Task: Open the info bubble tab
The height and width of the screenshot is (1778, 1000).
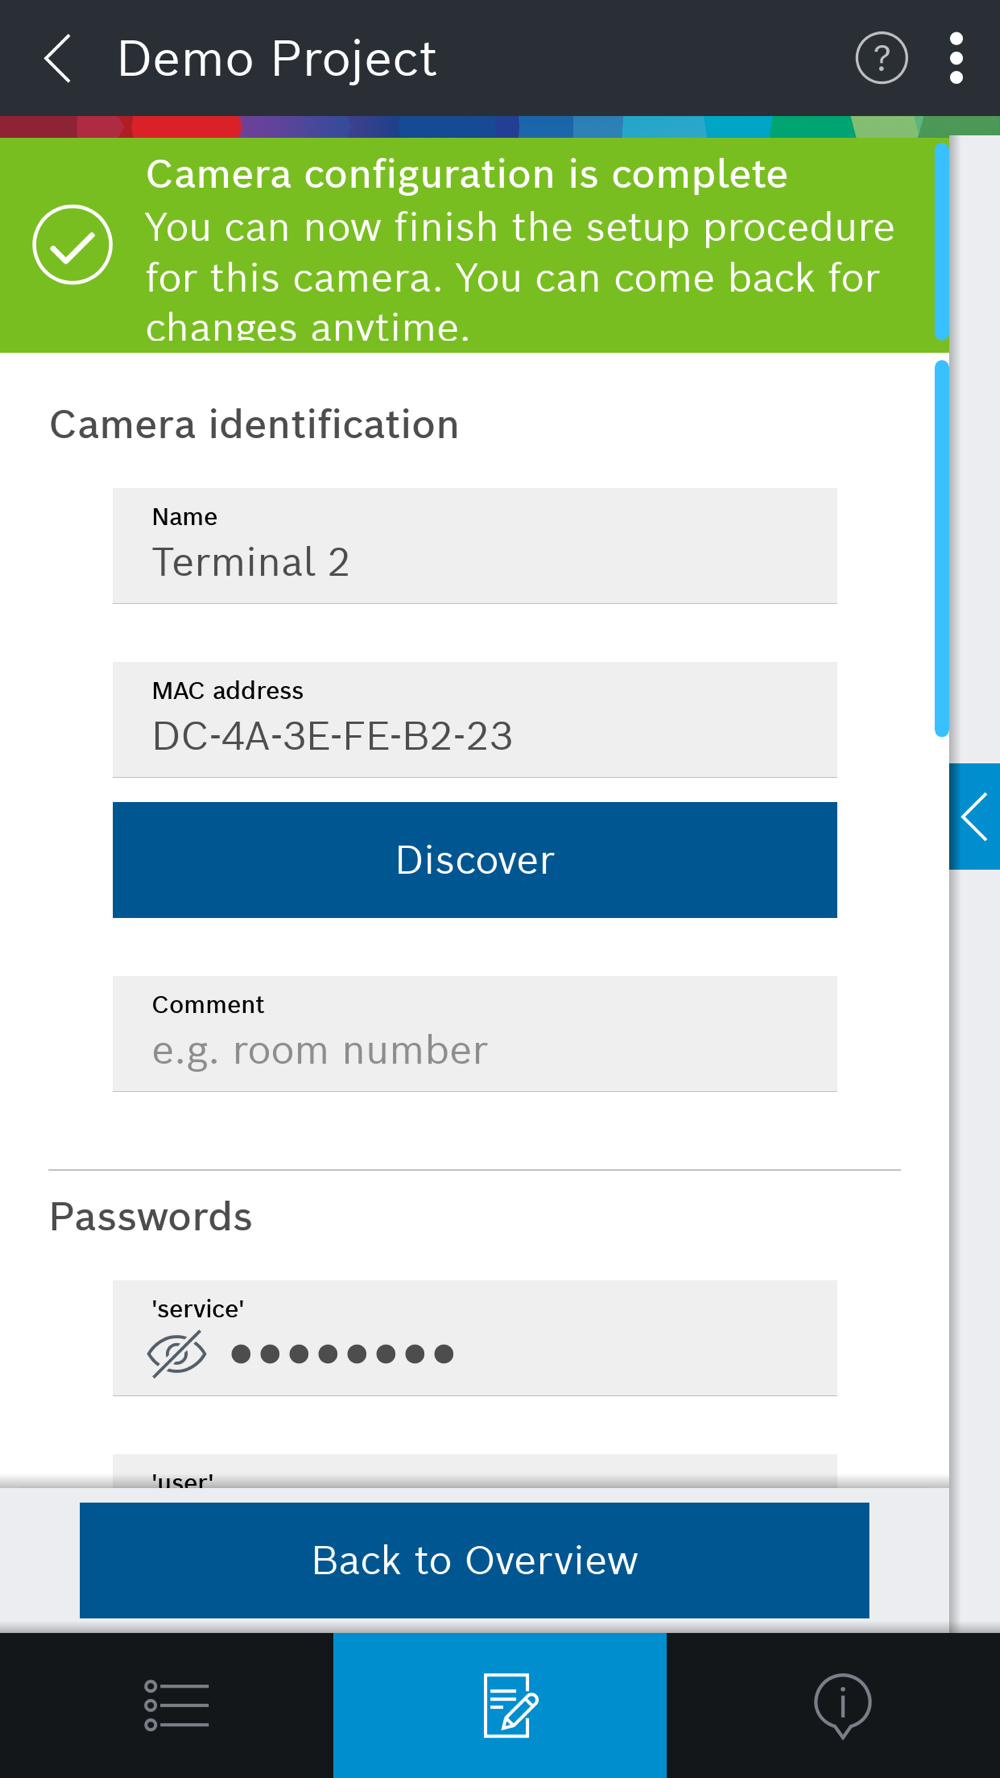Action: (x=842, y=1705)
